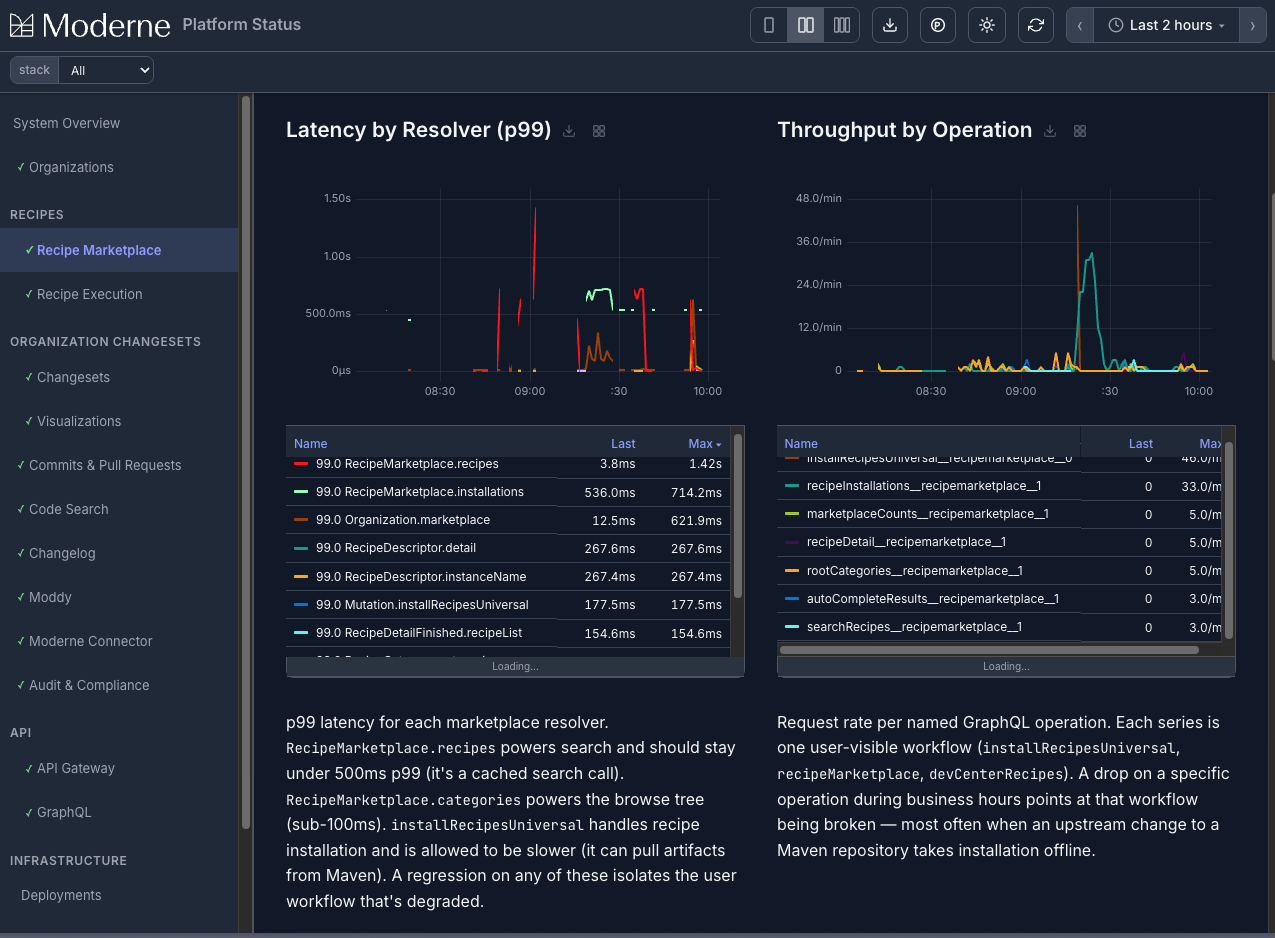Expand the Latency by Resolver panel
The height and width of the screenshot is (938, 1275).
[x=599, y=131]
